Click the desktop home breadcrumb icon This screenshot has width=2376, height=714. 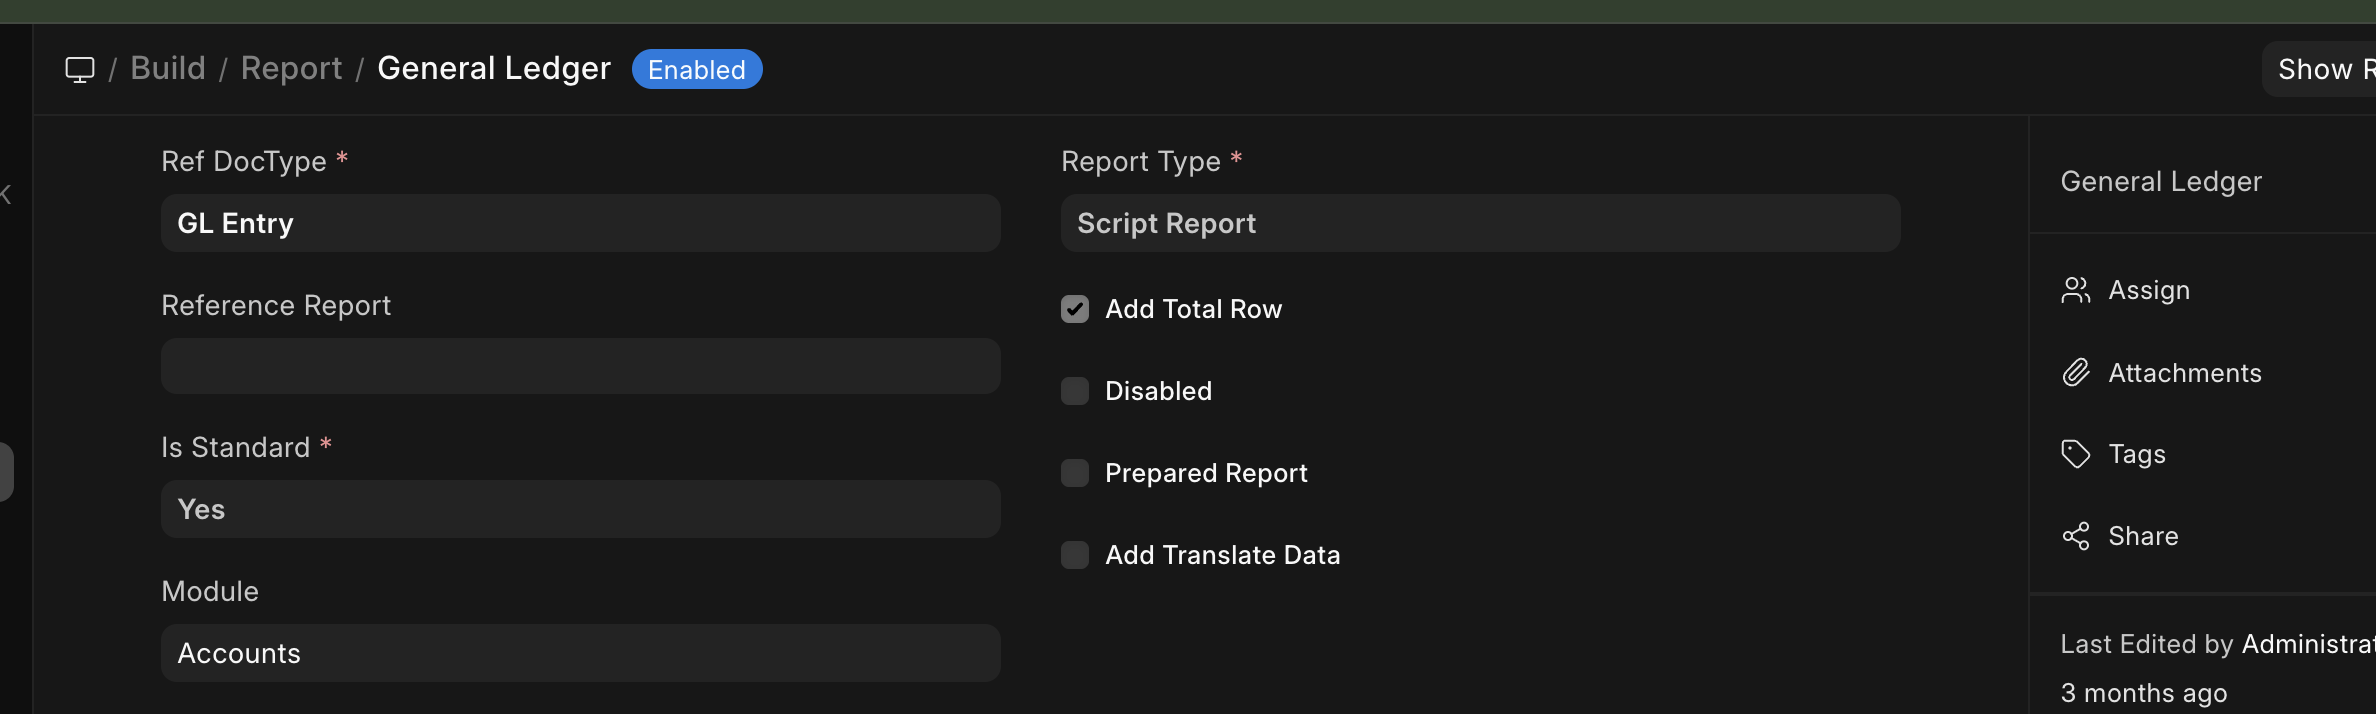pos(80,69)
